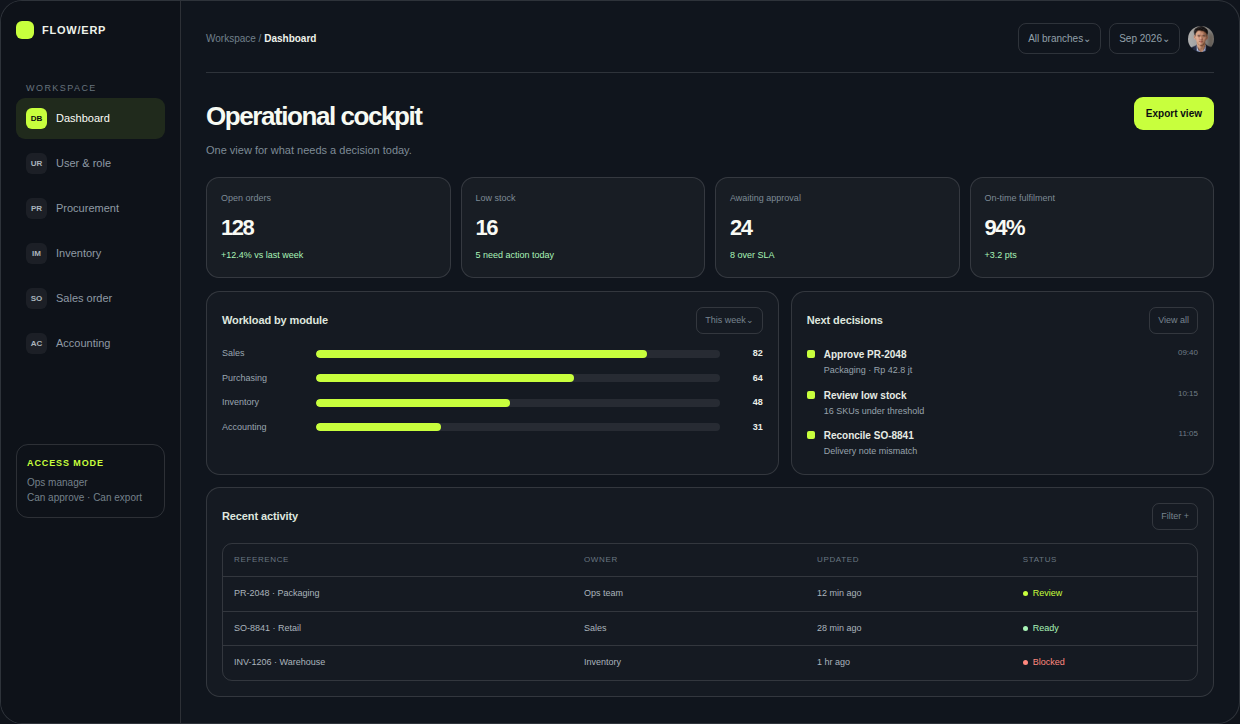Click the UPDATED column header

pos(838,560)
